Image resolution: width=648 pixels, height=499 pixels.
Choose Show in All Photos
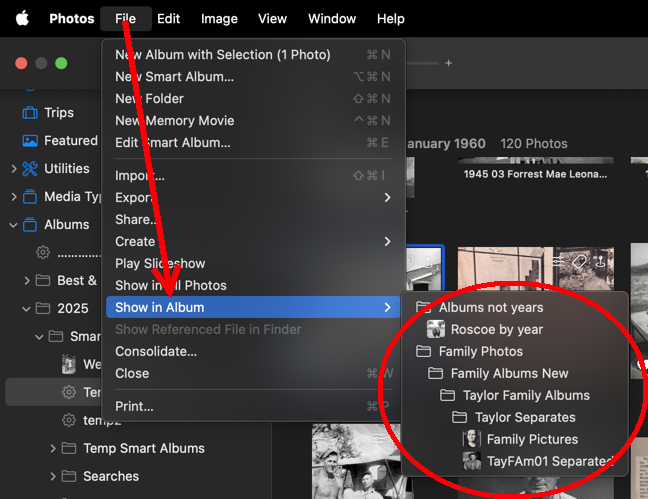[253, 285]
